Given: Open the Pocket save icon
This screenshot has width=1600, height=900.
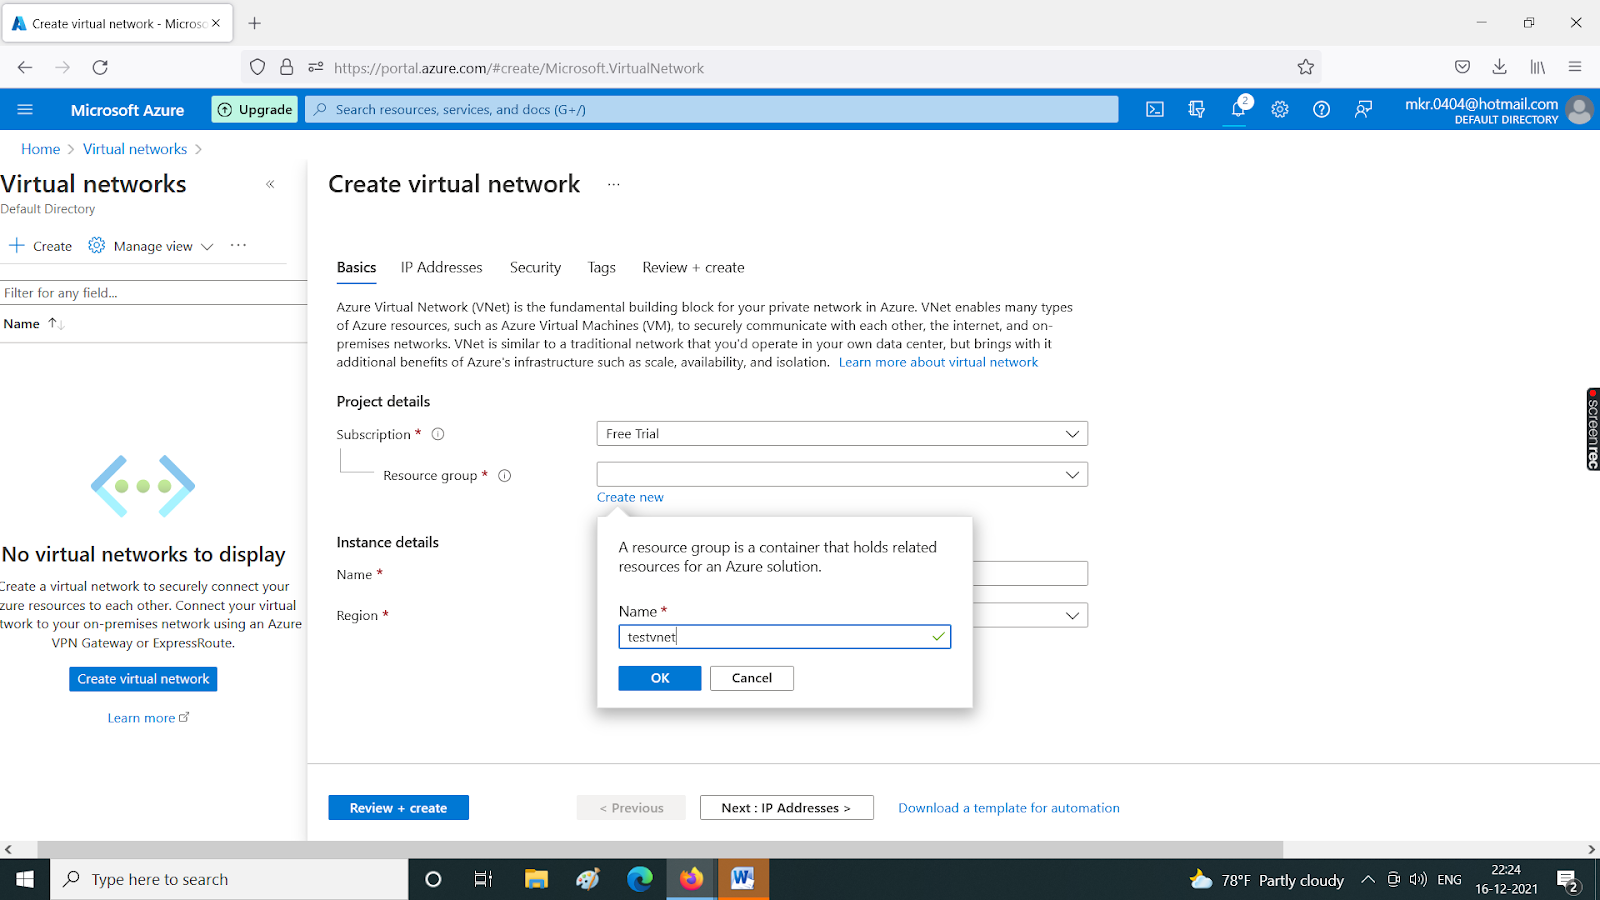Looking at the screenshot, I should point(1462,68).
